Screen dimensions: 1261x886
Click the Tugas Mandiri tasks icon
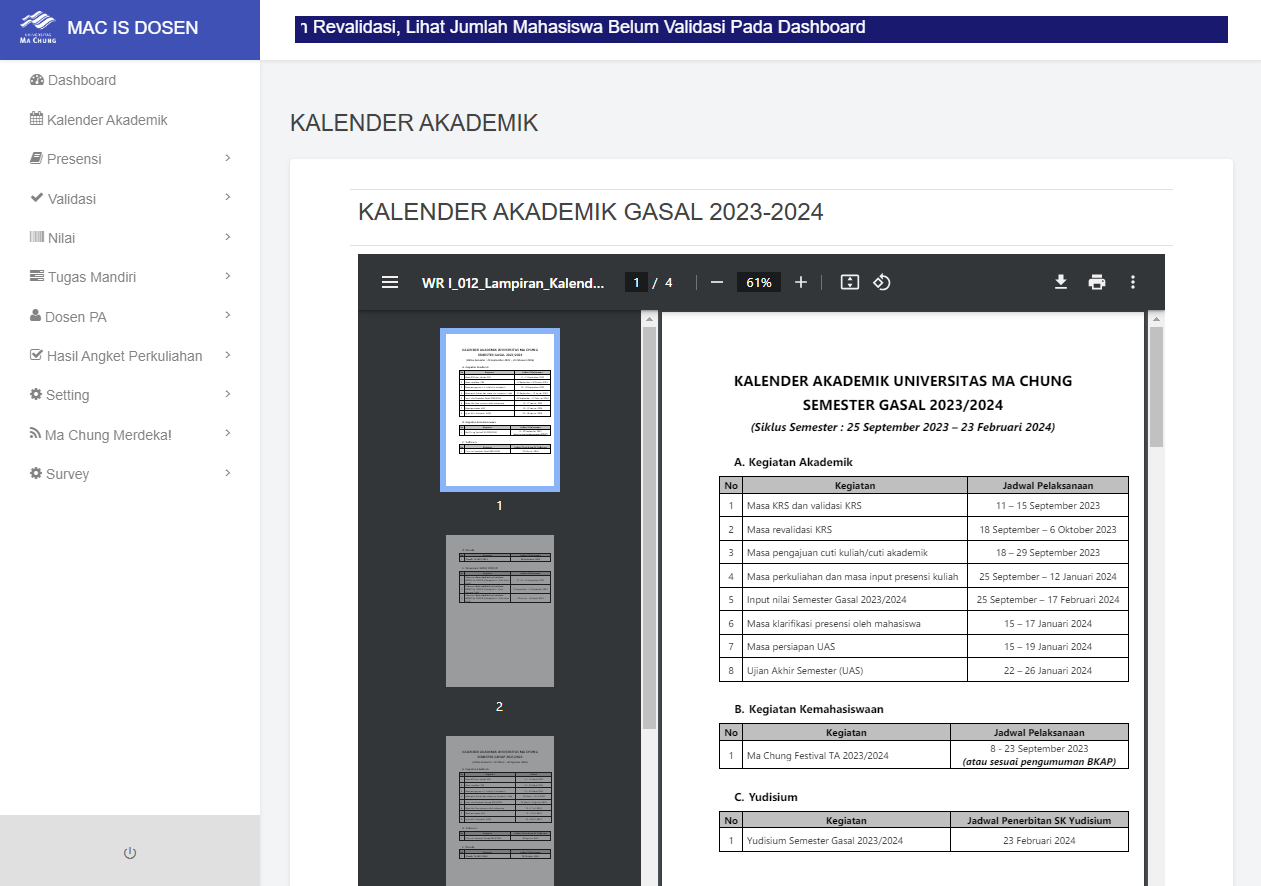pos(37,276)
